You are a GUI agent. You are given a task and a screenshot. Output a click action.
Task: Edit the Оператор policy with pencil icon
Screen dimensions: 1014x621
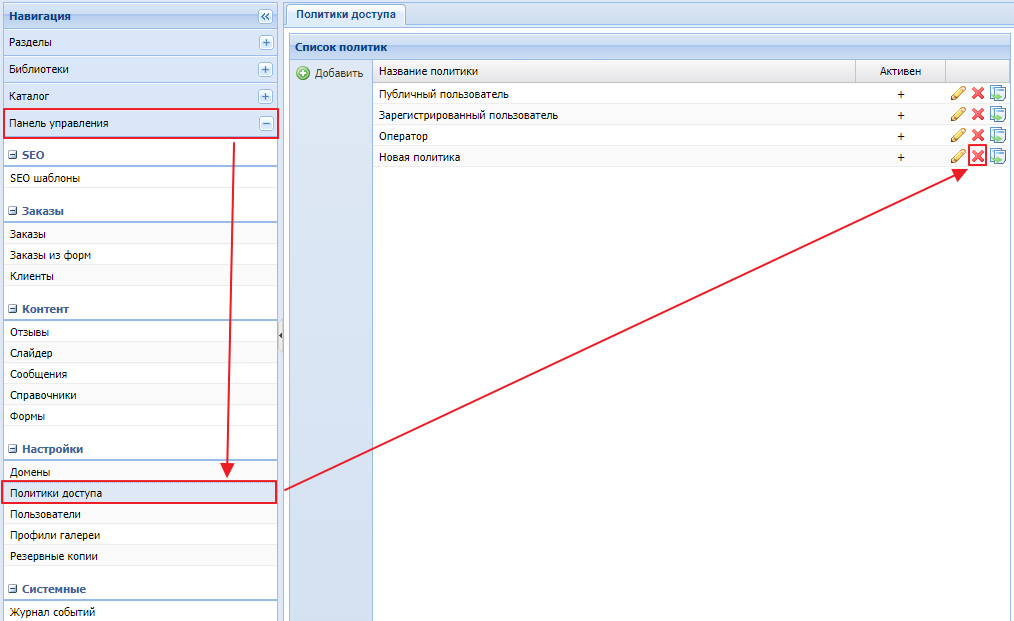click(958, 135)
